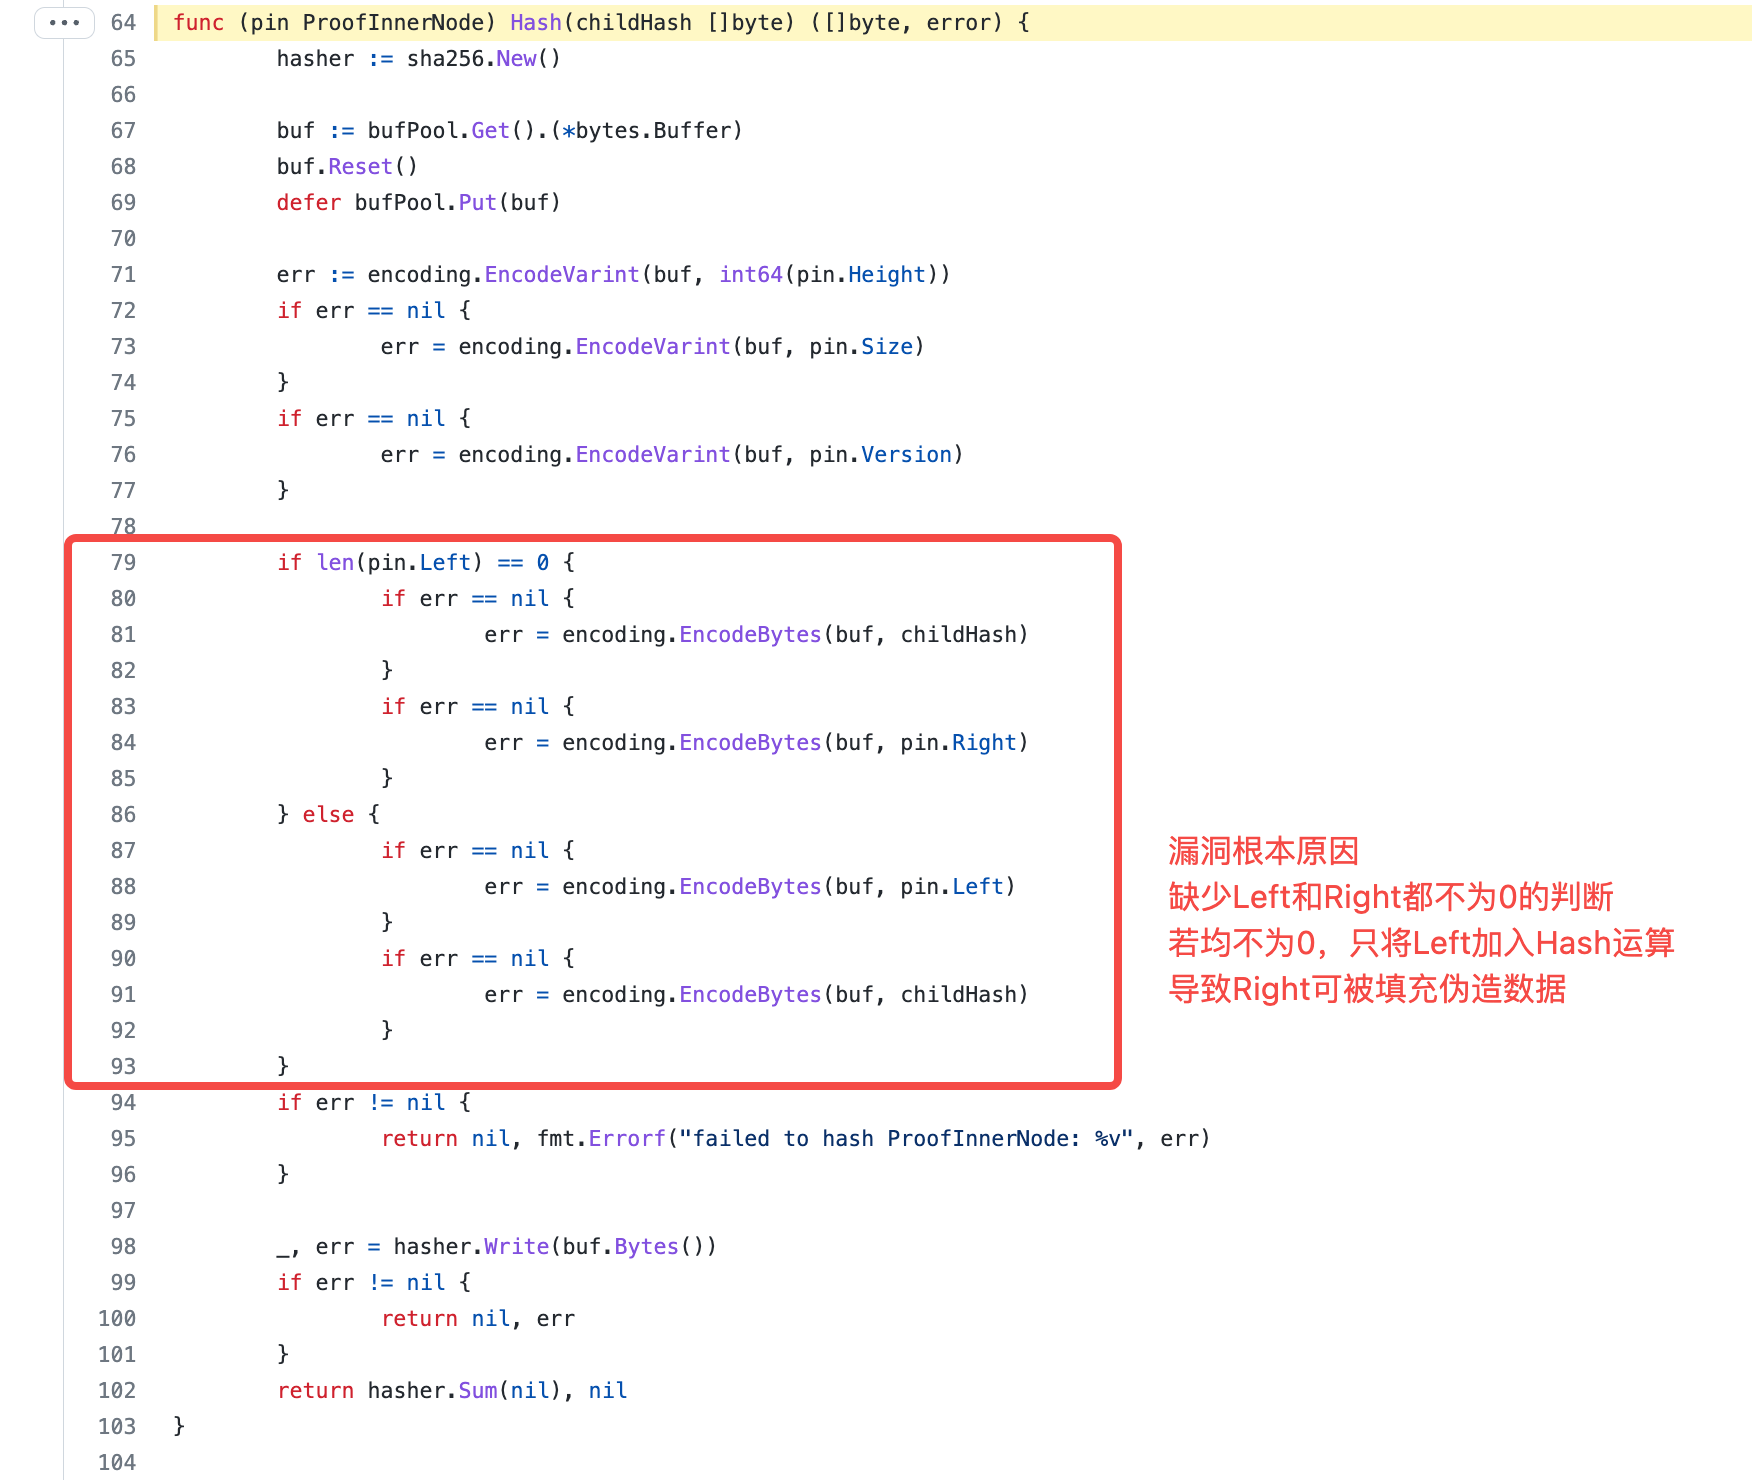Click pin.Right on line 84
This screenshot has width=1752, height=1480.
[958, 742]
